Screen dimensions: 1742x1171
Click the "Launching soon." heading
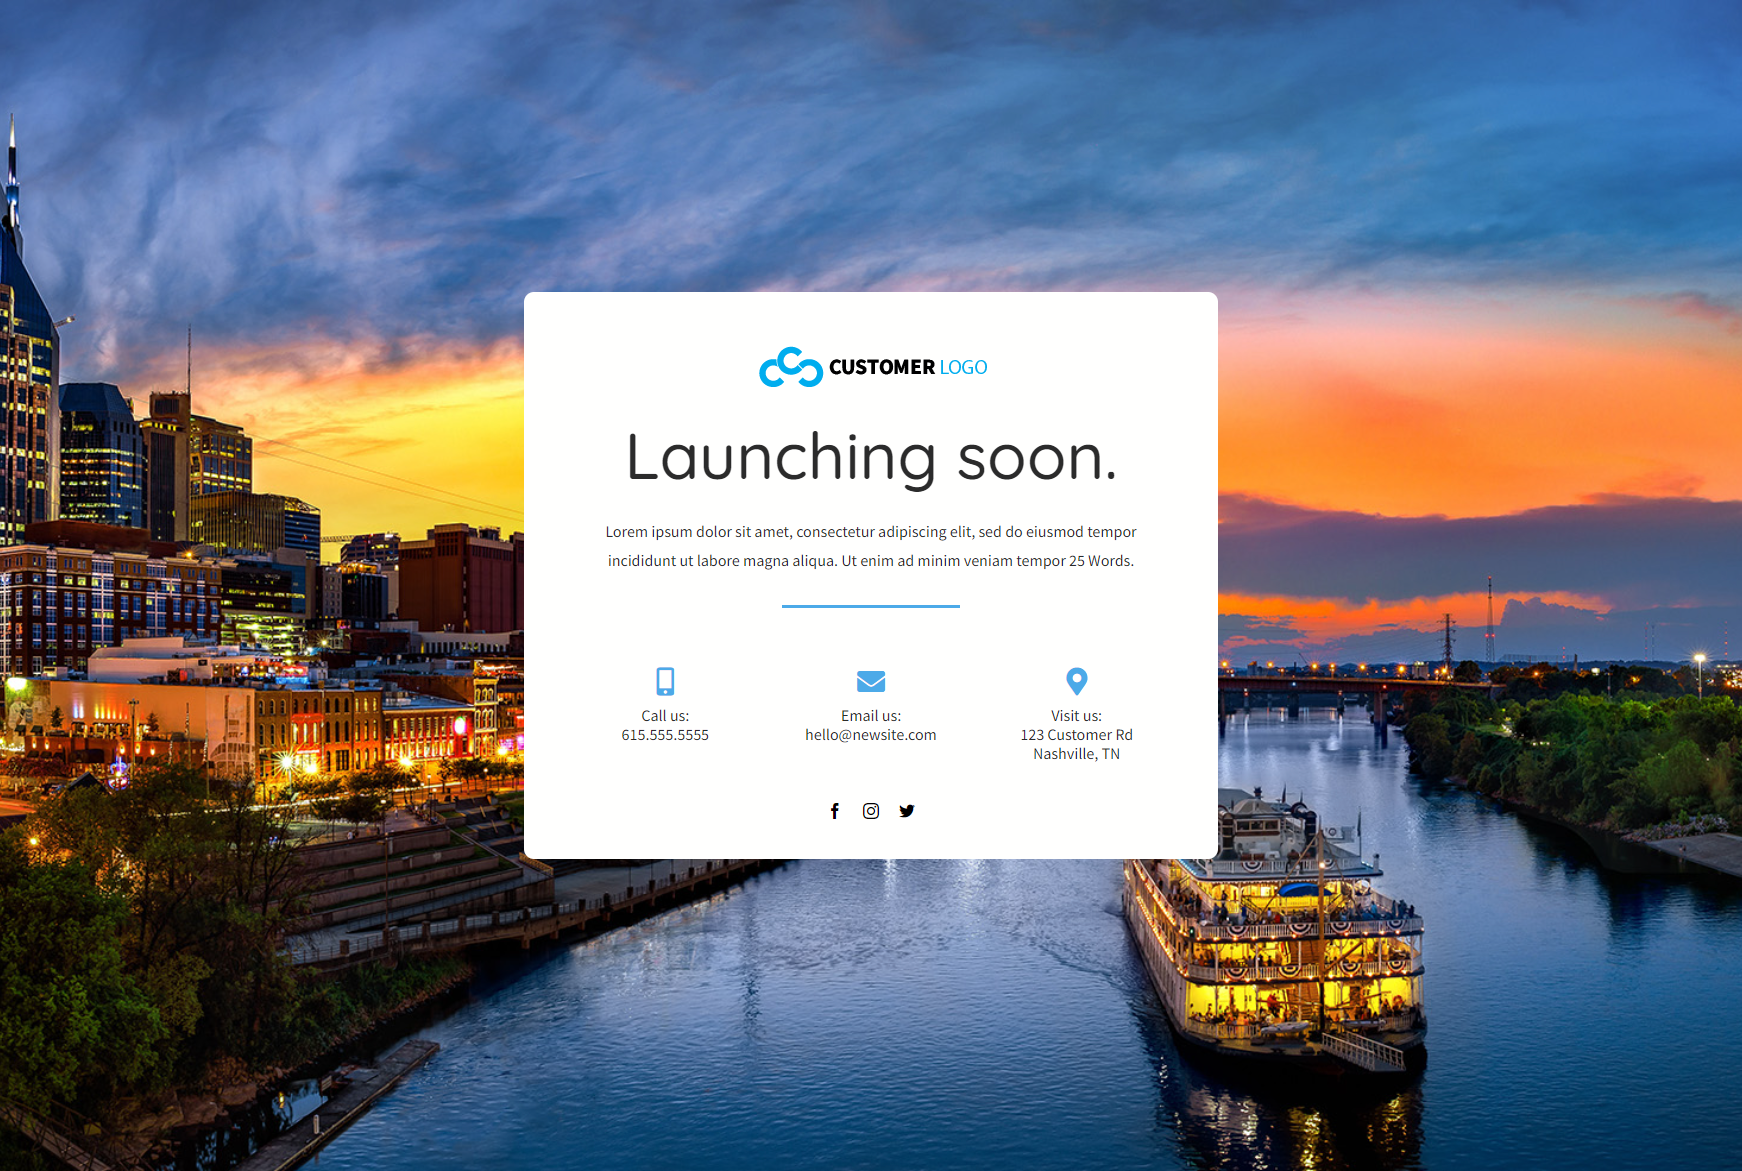(x=871, y=458)
